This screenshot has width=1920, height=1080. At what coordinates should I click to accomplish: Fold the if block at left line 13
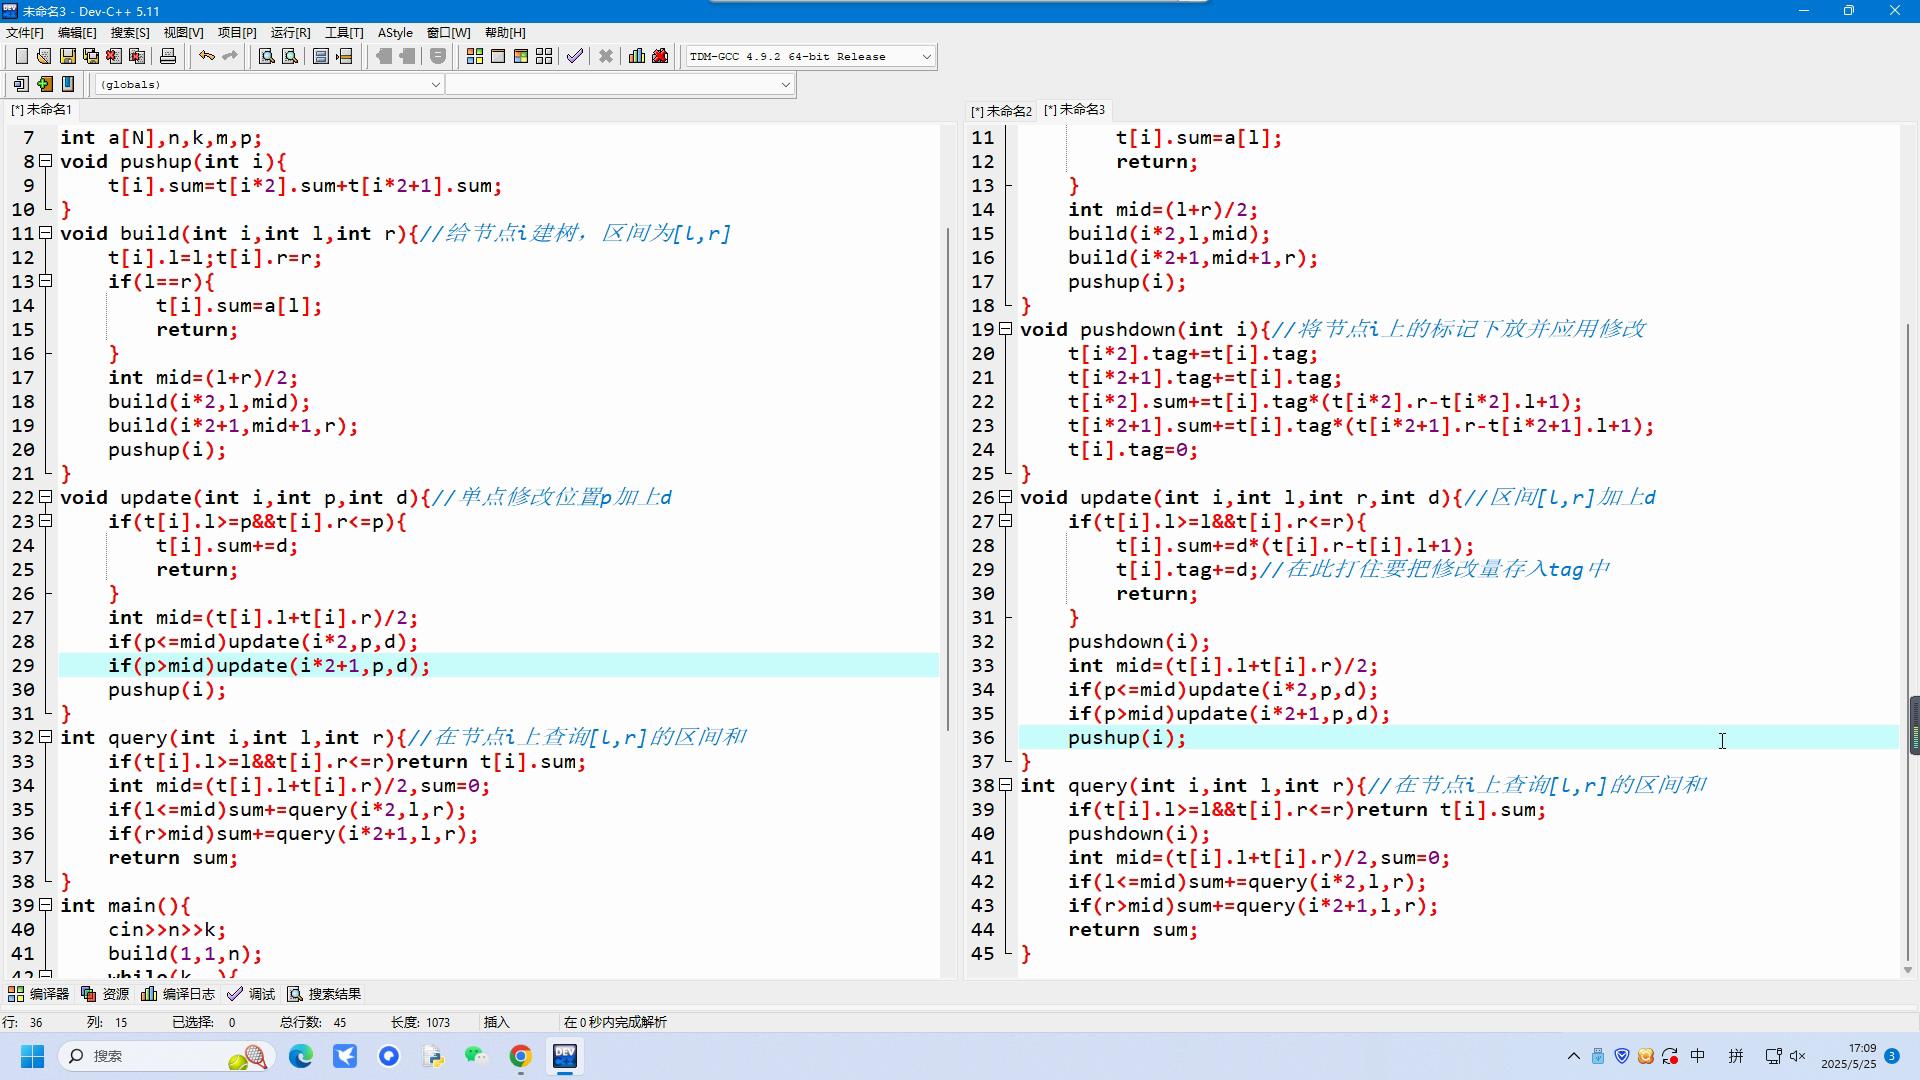(45, 281)
